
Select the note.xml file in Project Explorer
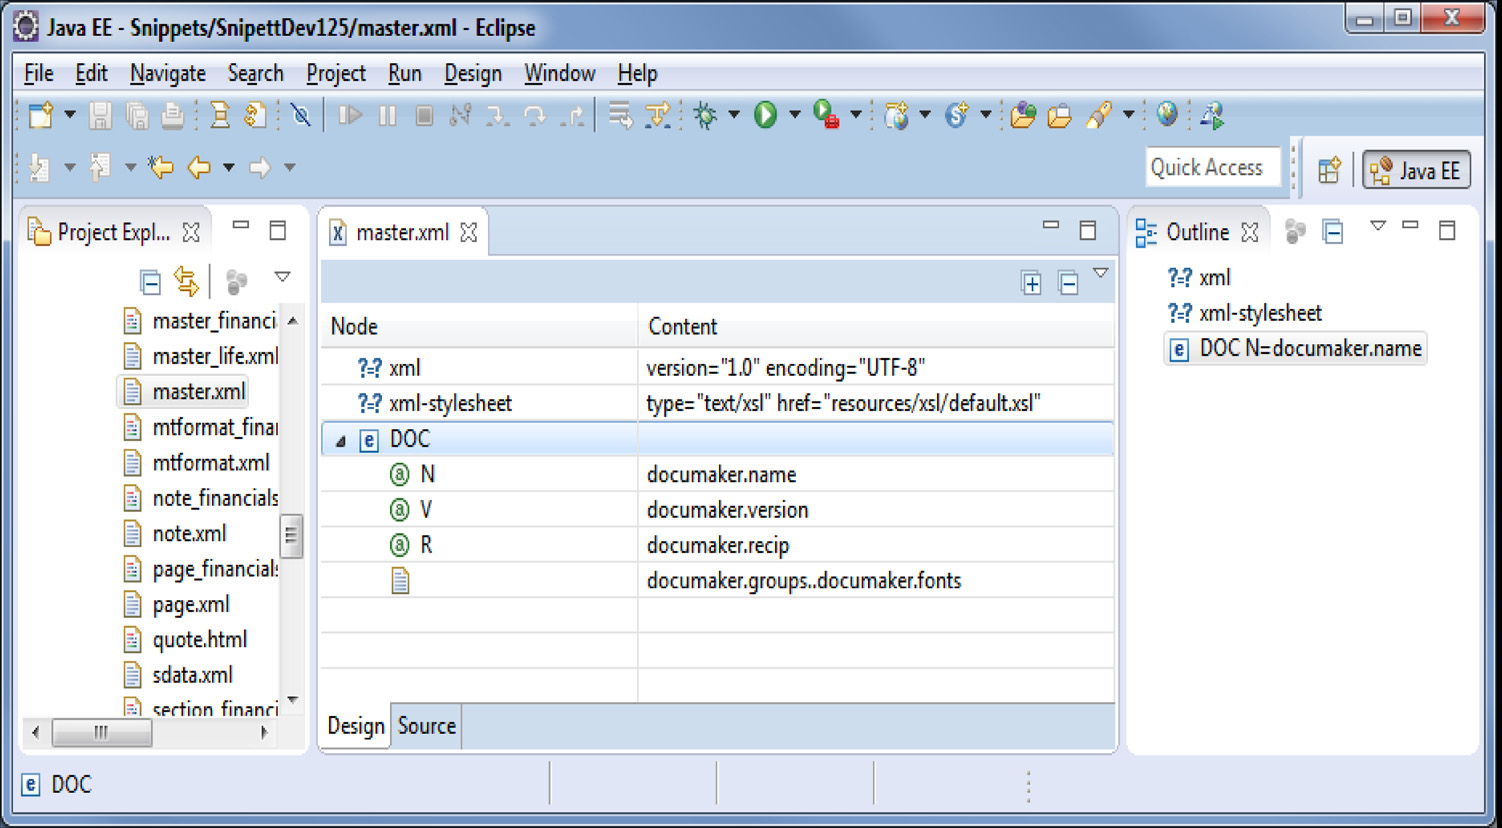pyautogui.click(x=188, y=533)
